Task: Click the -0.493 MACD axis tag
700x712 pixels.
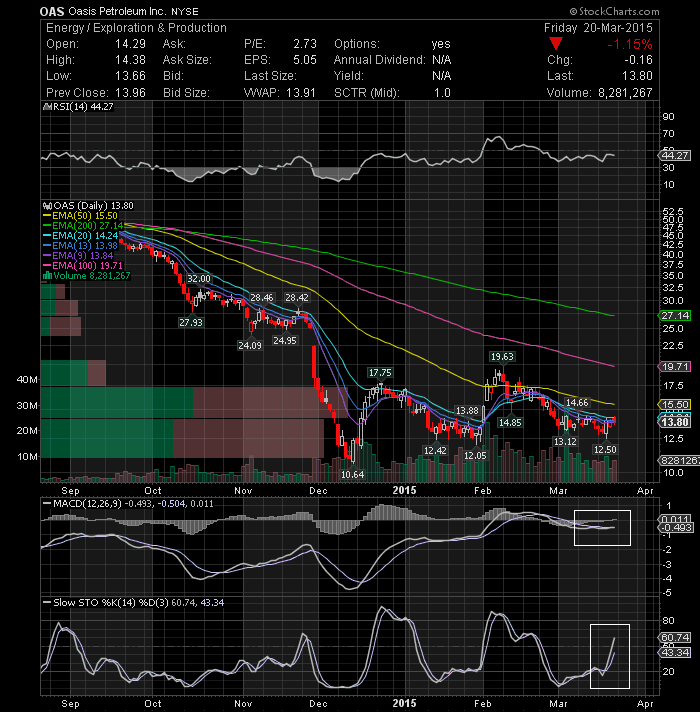Action: [676, 528]
